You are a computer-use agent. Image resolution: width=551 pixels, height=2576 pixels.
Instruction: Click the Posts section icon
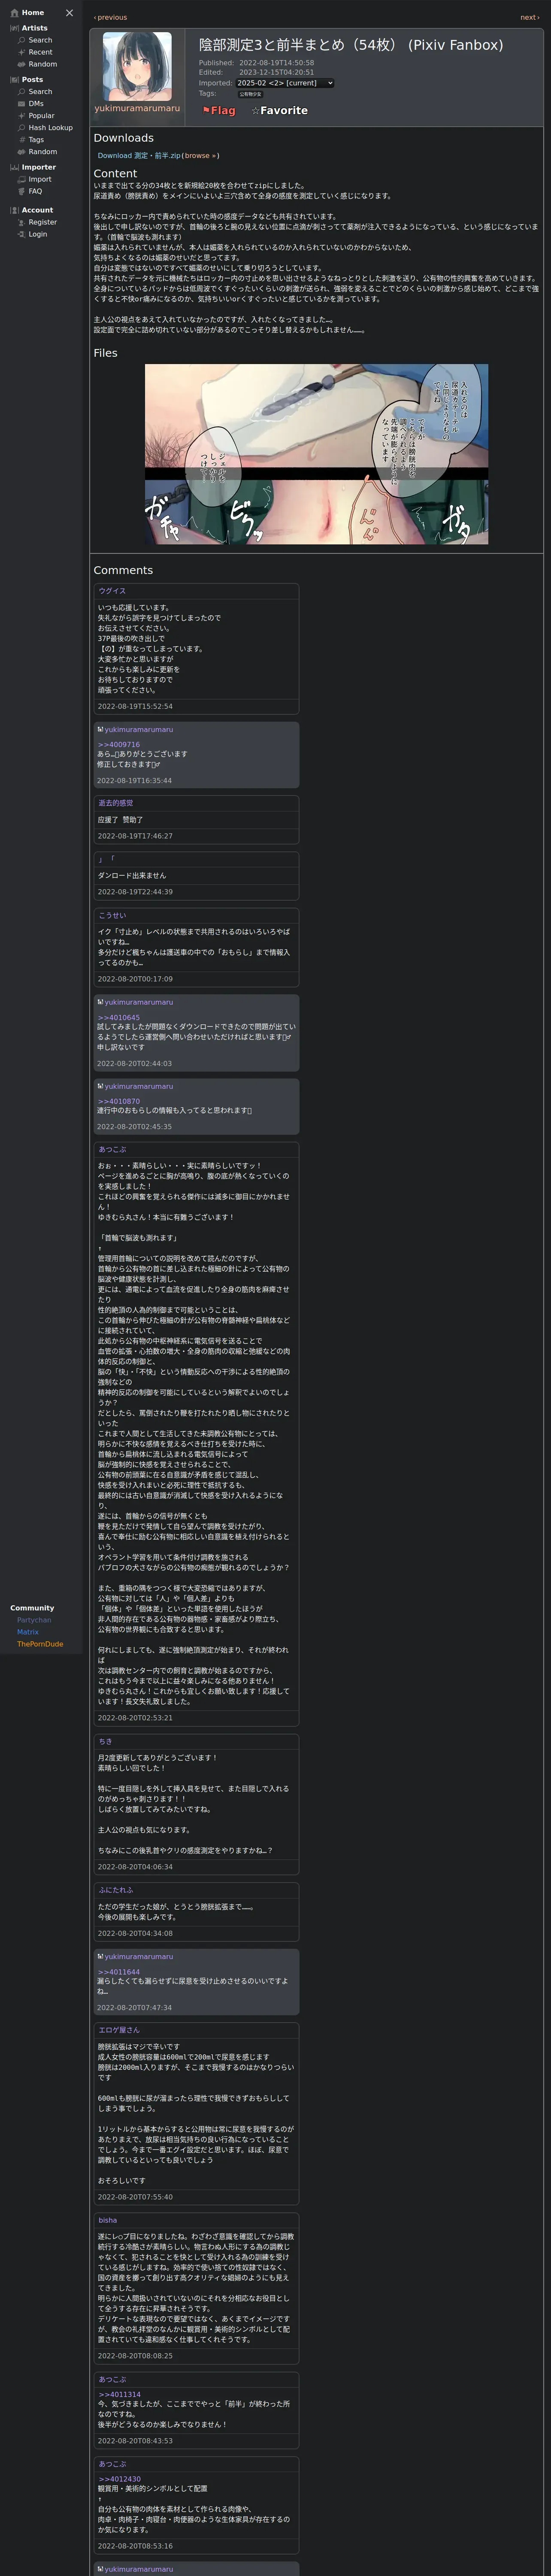click(x=14, y=79)
